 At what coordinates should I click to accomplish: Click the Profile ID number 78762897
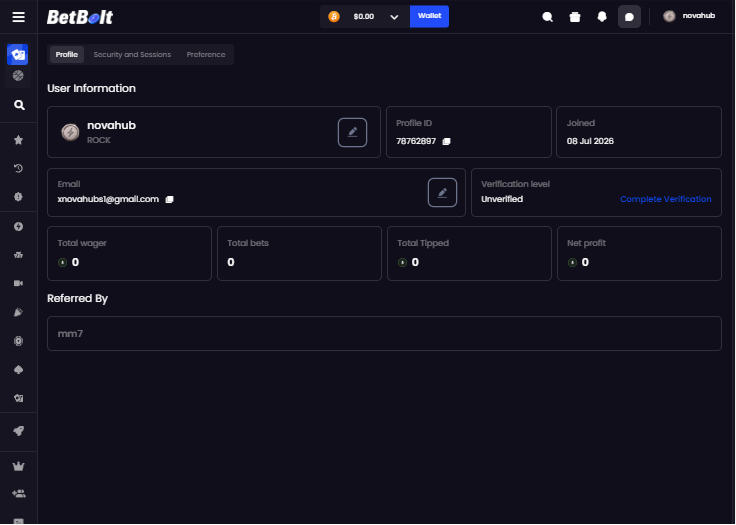click(416, 141)
